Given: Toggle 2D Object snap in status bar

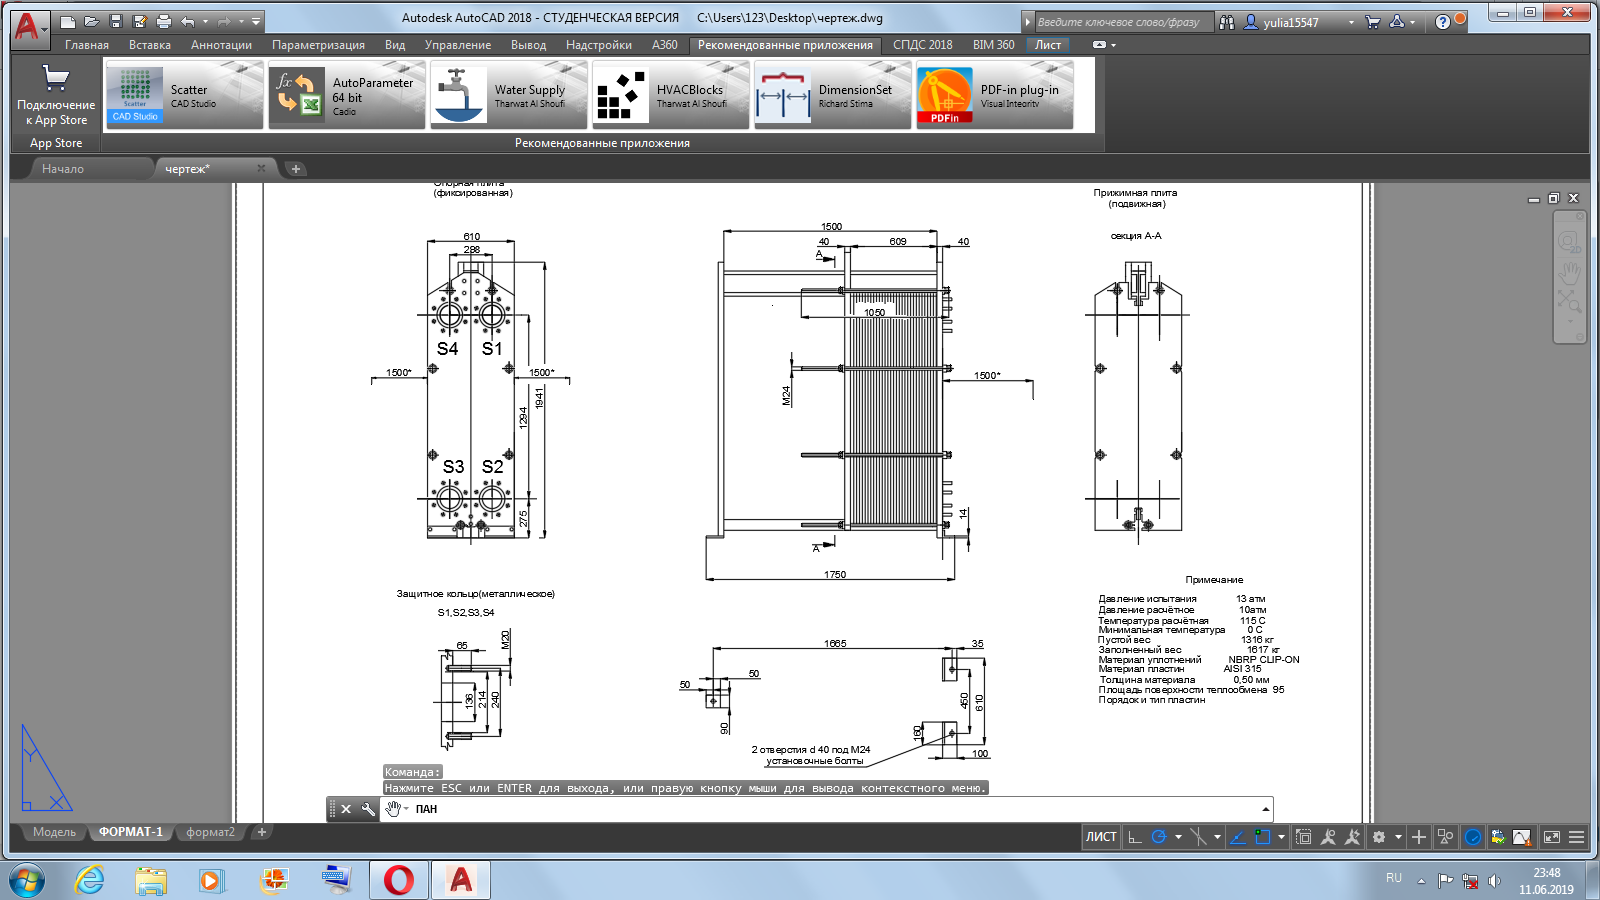Looking at the screenshot, I should pyautogui.click(x=1262, y=837).
